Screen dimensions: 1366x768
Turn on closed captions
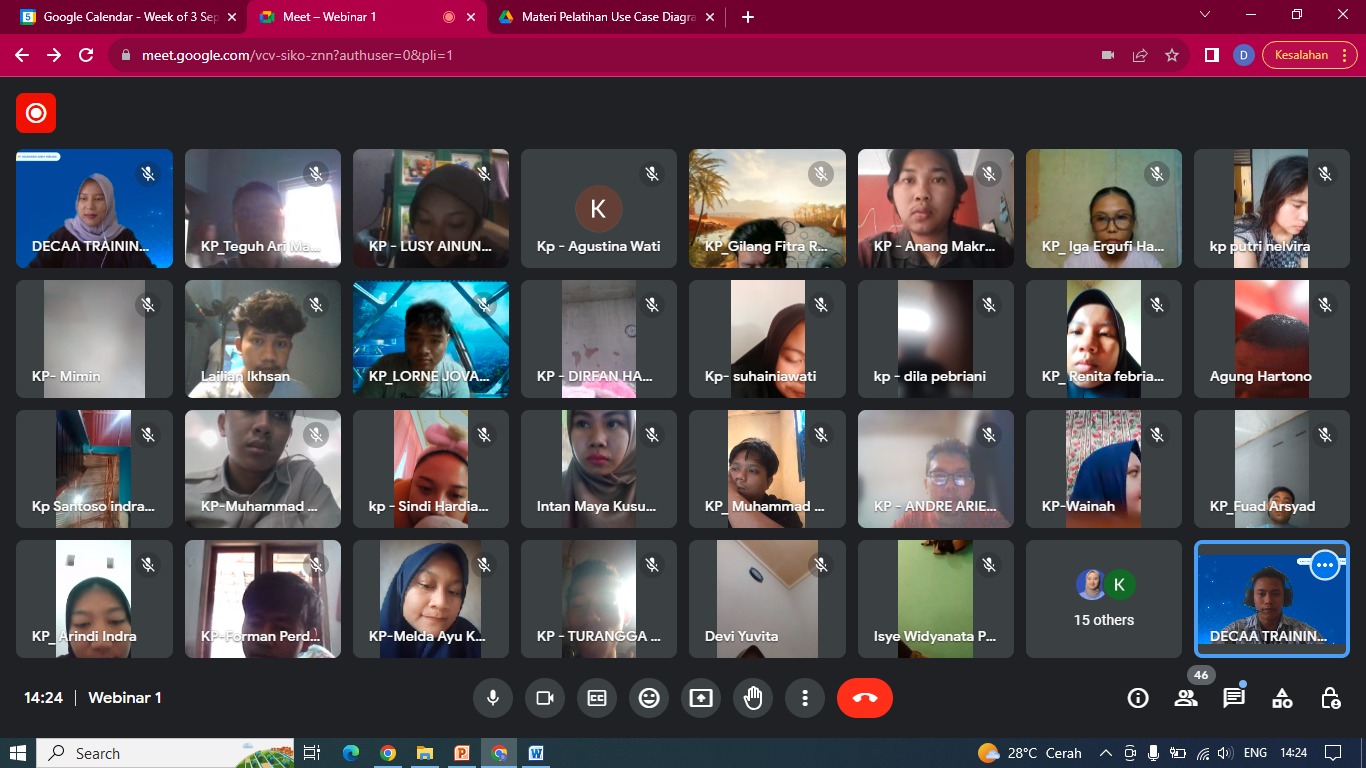pyautogui.click(x=597, y=698)
